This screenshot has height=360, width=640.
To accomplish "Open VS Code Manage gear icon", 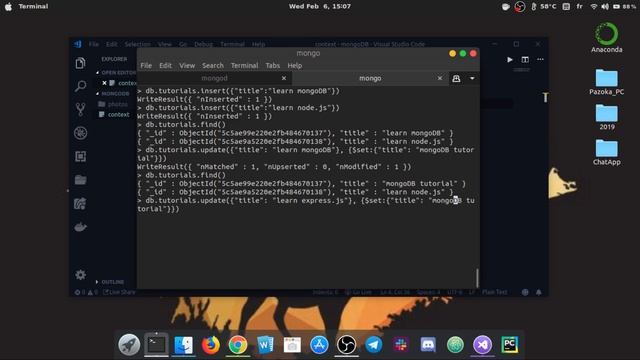I will click(x=80, y=275).
